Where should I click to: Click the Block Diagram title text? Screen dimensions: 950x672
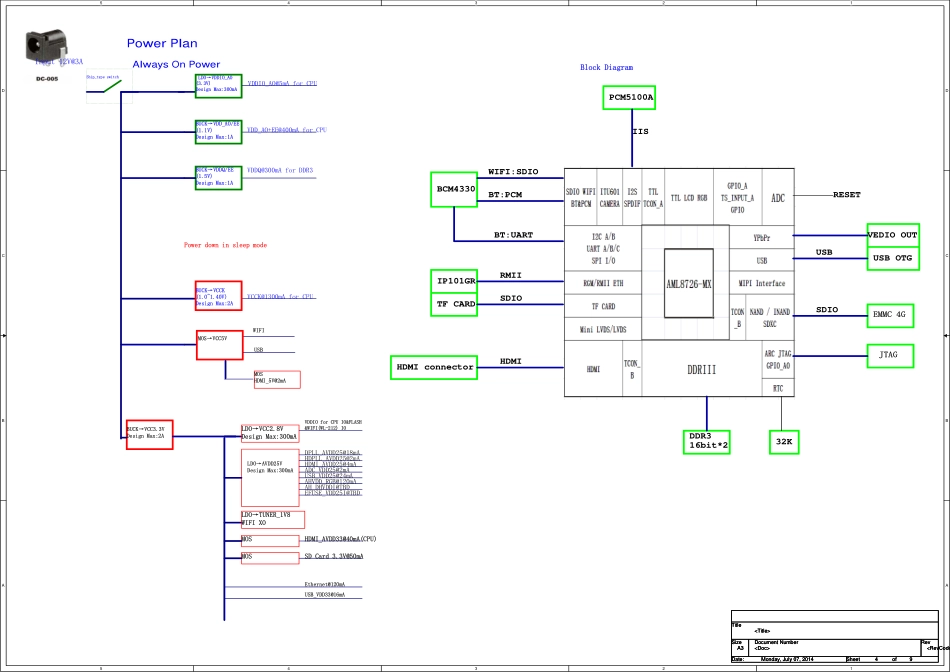[607, 68]
